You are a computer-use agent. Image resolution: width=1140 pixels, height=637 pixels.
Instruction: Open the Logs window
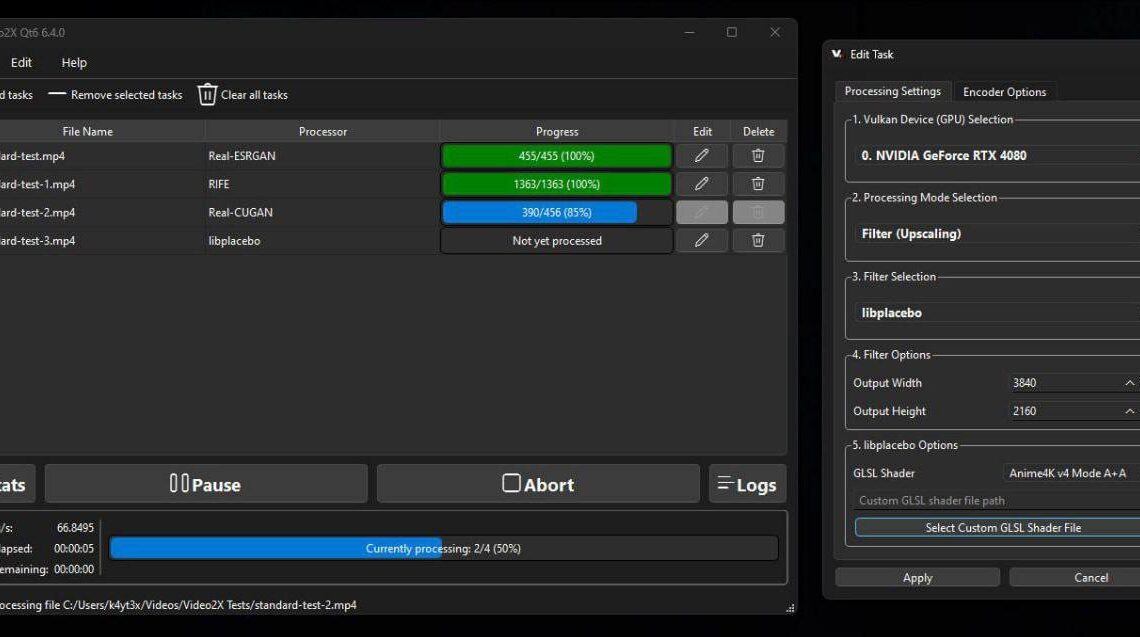click(x=747, y=484)
